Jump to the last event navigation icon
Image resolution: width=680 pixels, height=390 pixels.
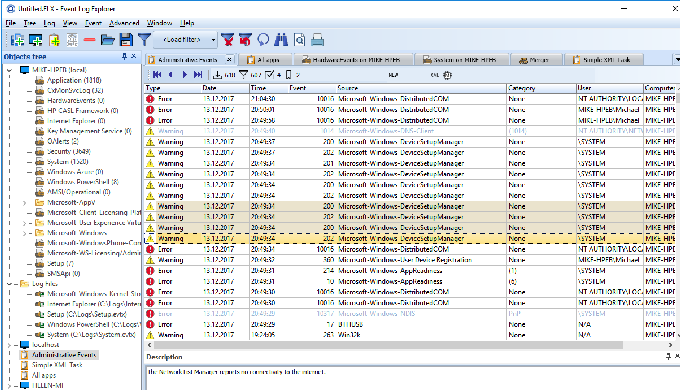click(x=198, y=75)
